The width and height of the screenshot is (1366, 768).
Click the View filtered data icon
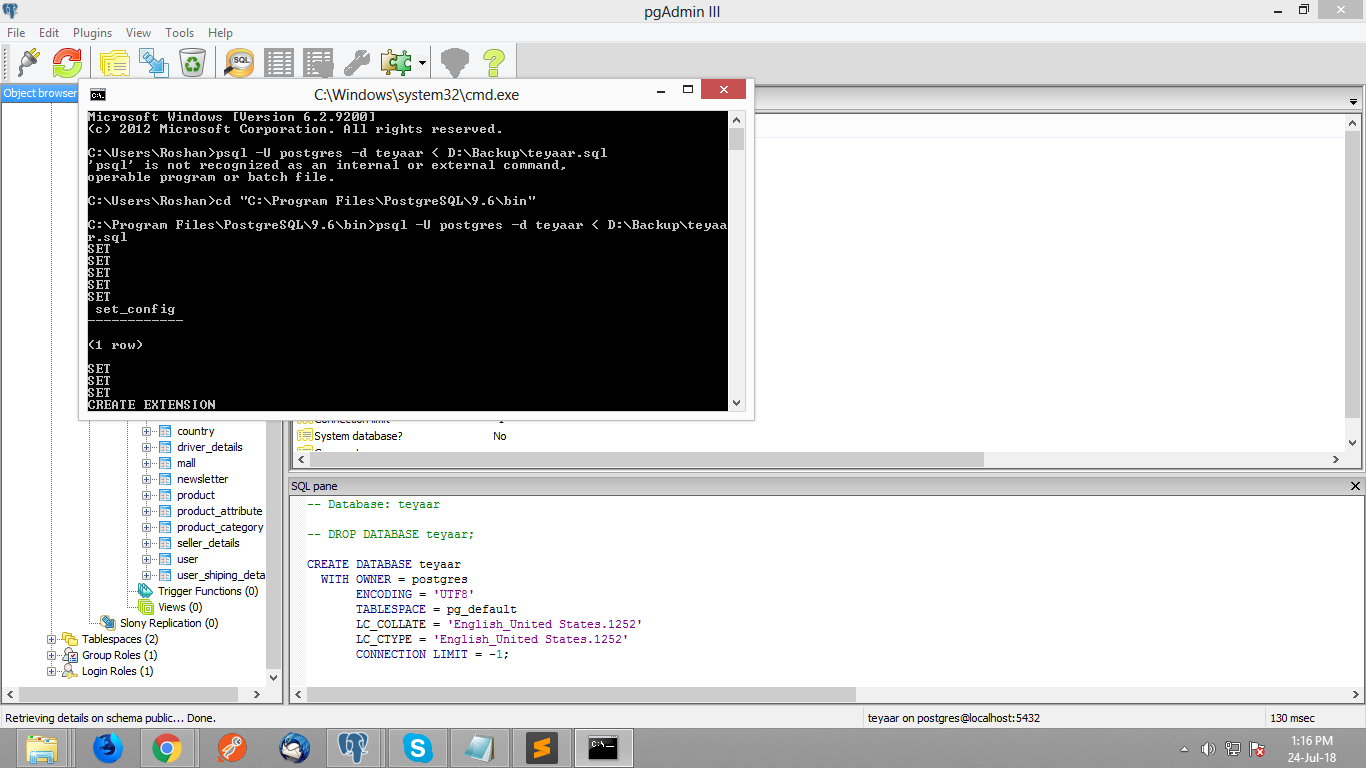[x=318, y=63]
